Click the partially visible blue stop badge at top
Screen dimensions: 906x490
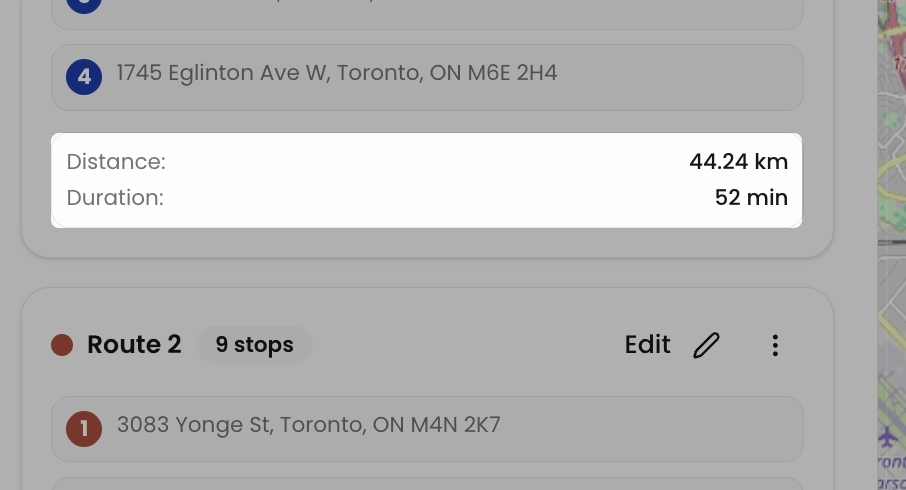83,4
